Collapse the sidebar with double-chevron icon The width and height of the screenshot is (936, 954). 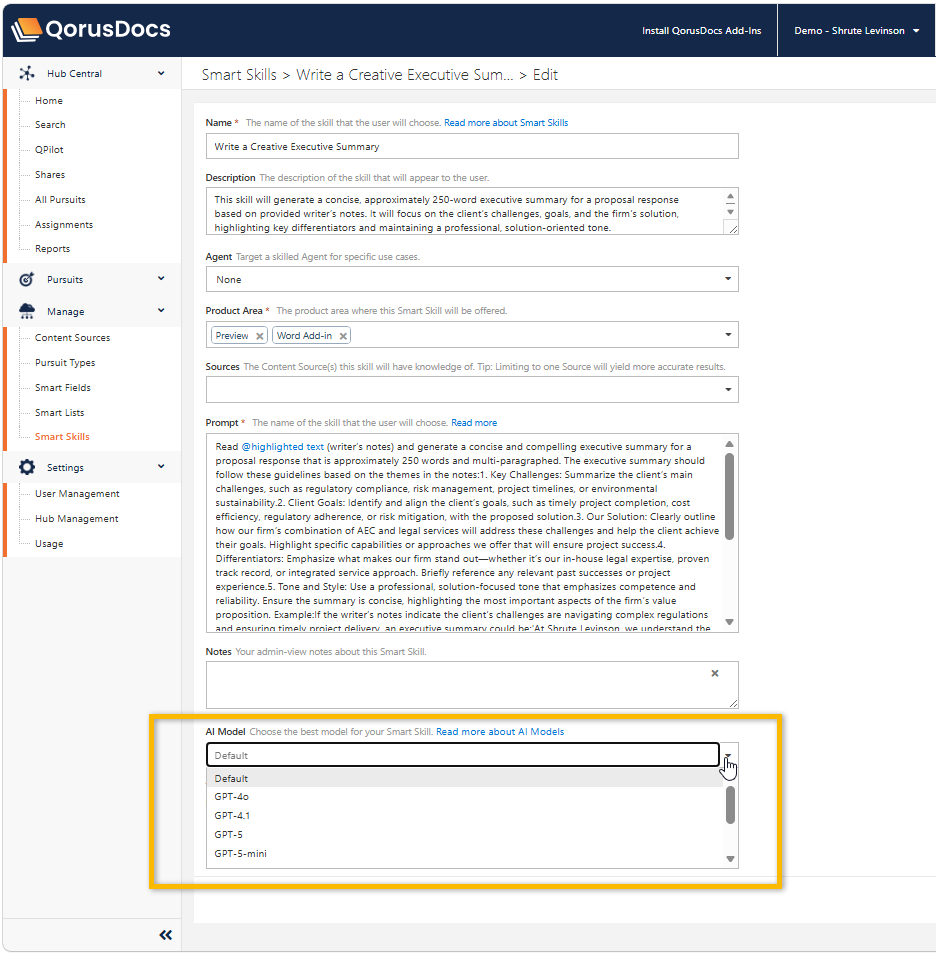click(166, 935)
